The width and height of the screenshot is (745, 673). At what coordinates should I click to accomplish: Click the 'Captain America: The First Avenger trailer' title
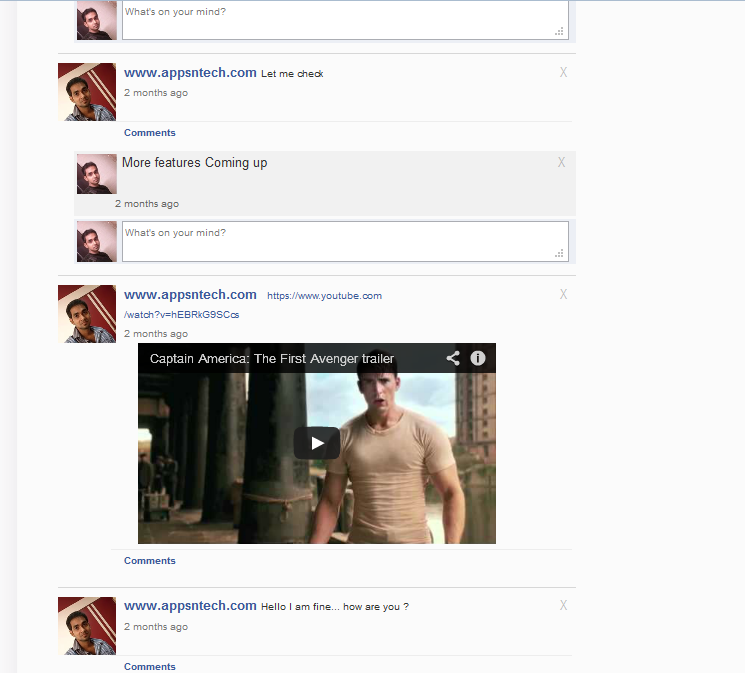(x=272, y=358)
